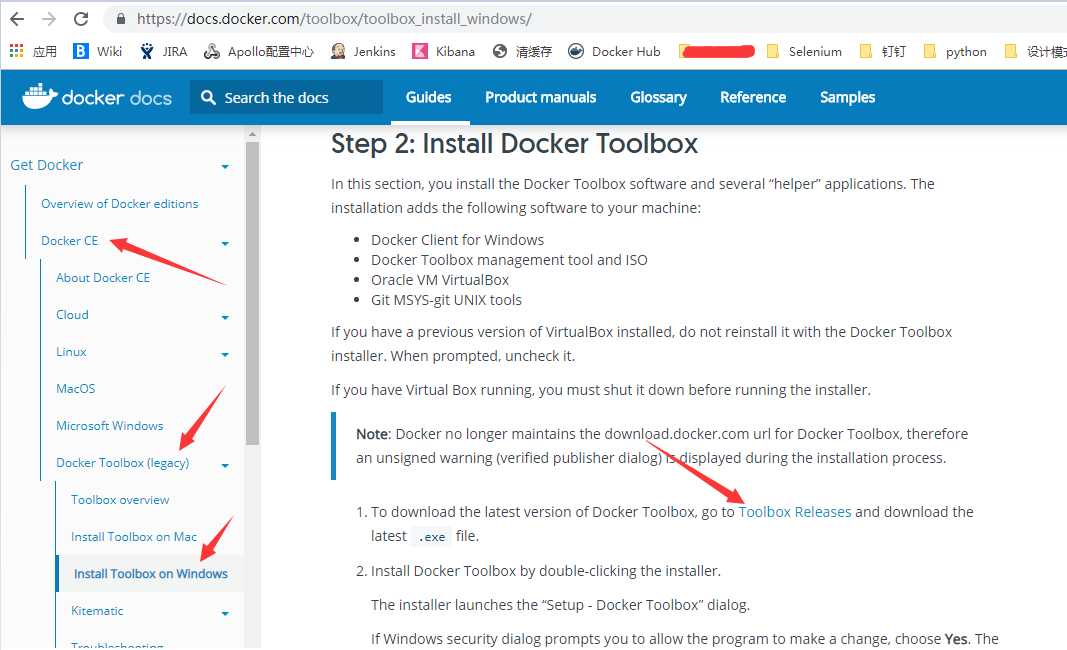Image resolution: width=1067 pixels, height=650 pixels.
Task: Reload the page with refresh icon
Action: tap(81, 19)
